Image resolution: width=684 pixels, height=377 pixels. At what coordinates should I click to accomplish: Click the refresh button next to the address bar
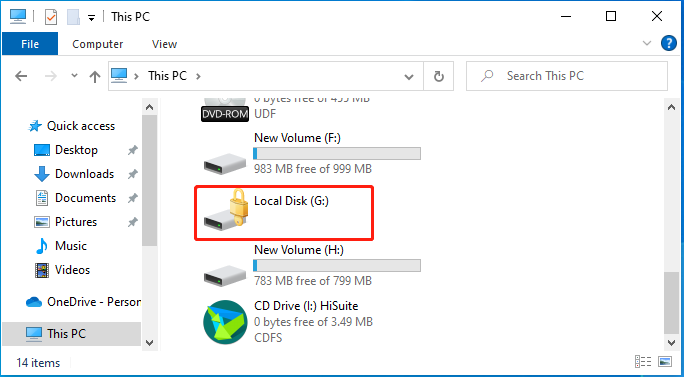coord(438,76)
